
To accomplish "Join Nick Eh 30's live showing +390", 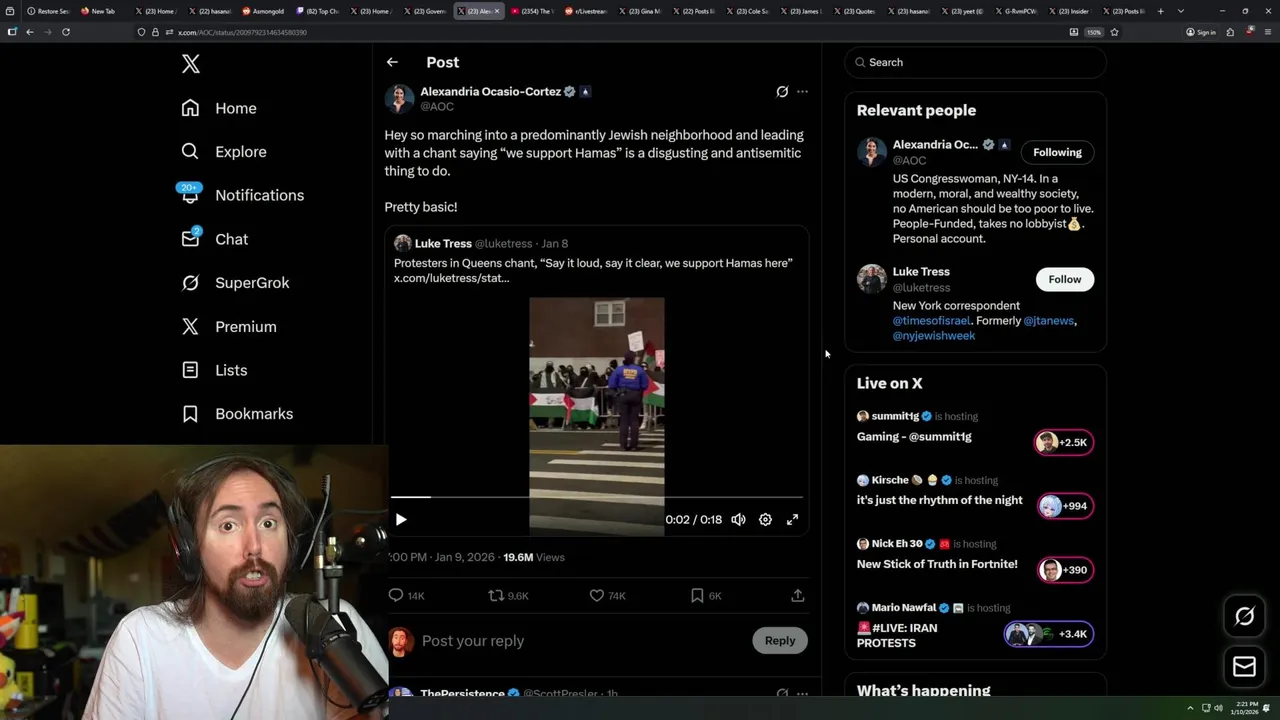I will (x=1064, y=570).
